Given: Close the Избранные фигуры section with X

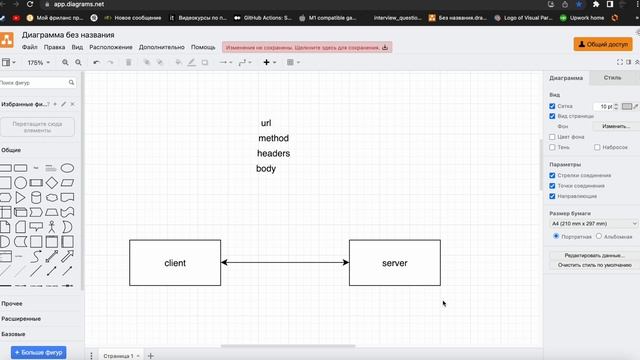Looking at the screenshot, I should point(73,104).
